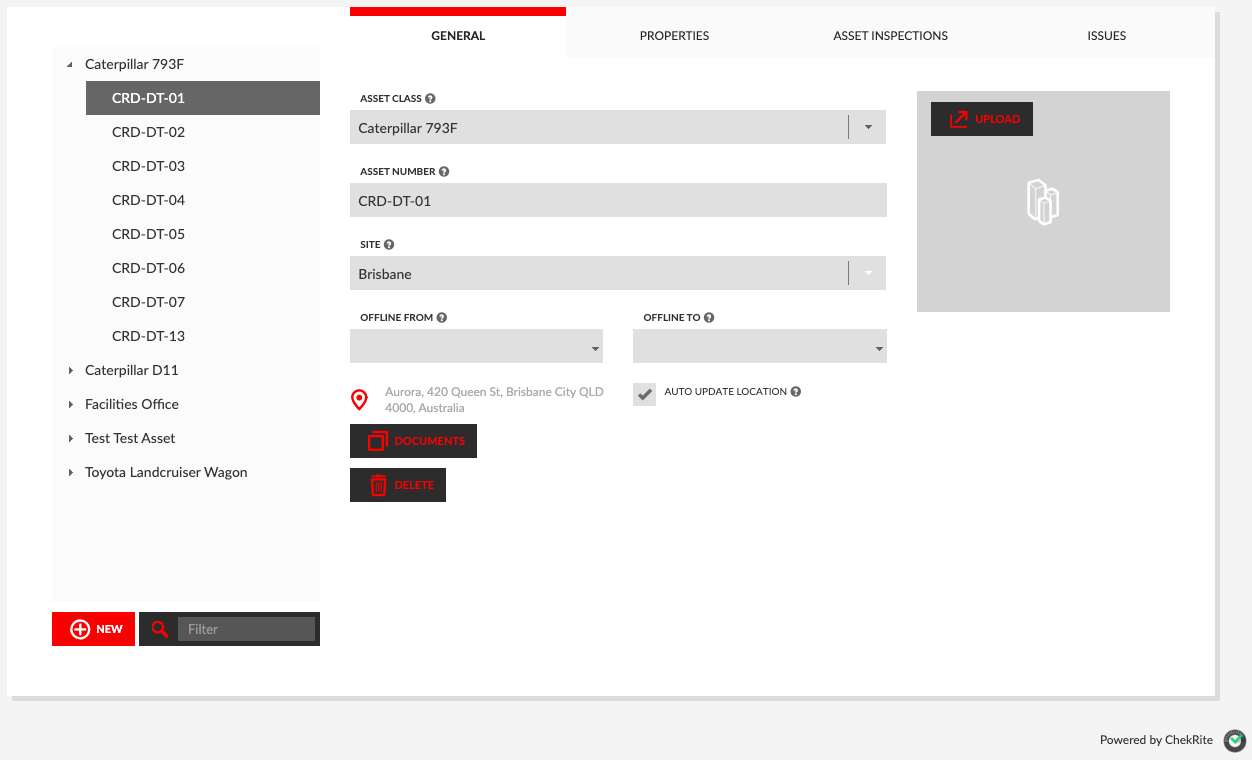
Task: Toggle the Auto Update Location checkbox
Action: pyautogui.click(x=644, y=394)
